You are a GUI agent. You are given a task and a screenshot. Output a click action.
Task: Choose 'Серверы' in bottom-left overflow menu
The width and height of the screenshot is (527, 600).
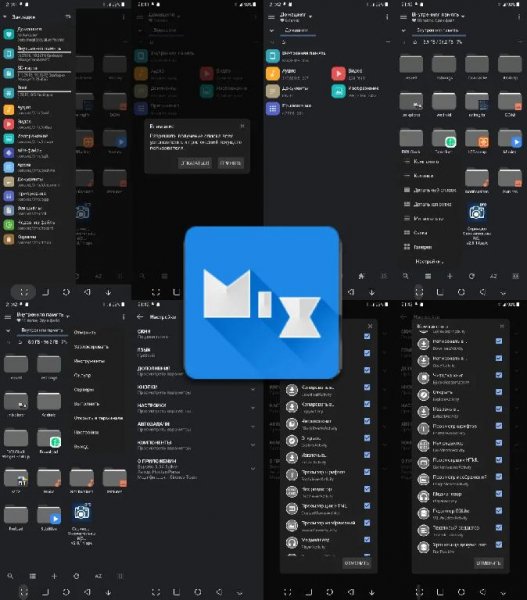tap(83, 390)
